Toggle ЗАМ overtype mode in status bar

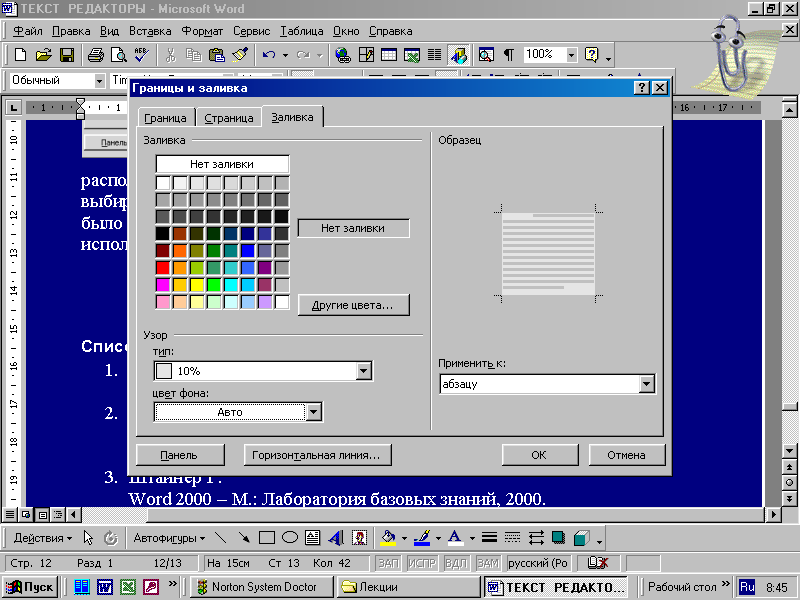pyautogui.click(x=488, y=563)
